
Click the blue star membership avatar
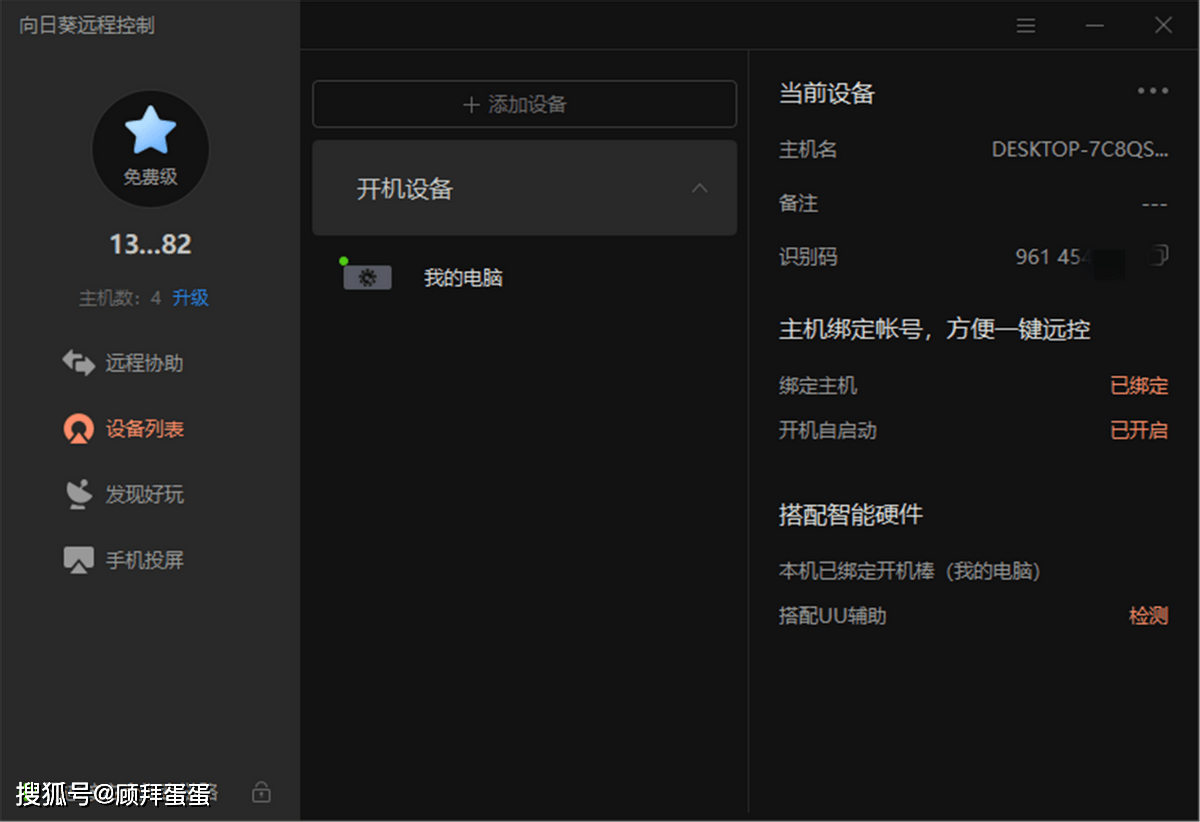(x=150, y=150)
